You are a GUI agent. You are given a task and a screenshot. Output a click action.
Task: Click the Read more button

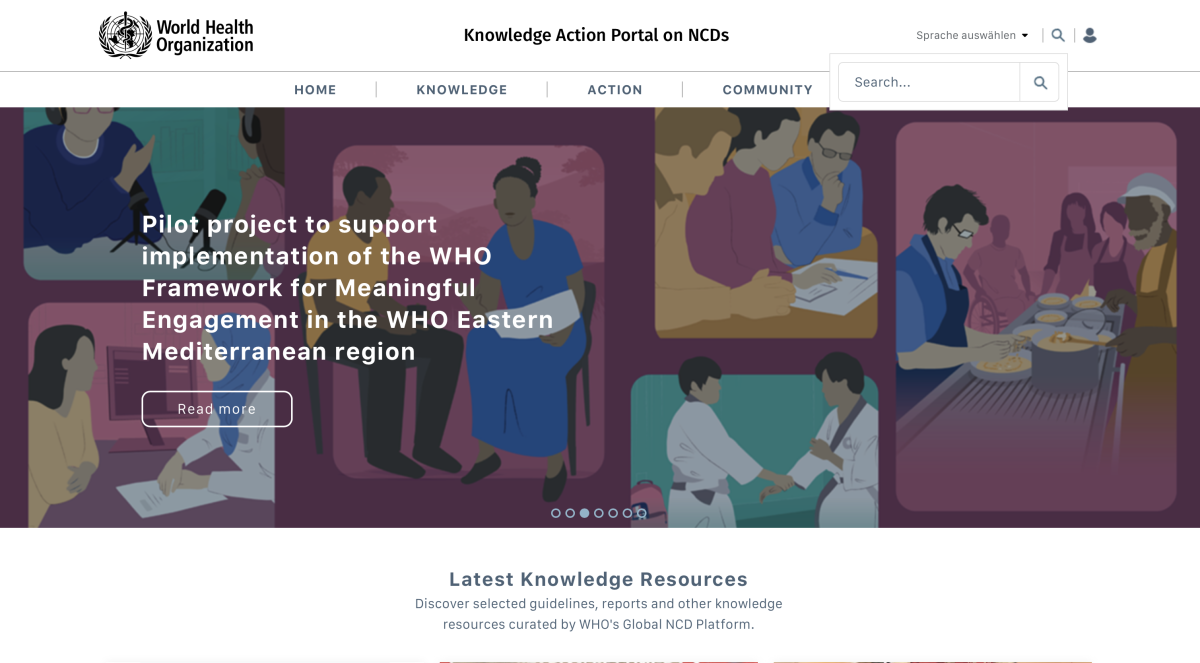[x=217, y=409]
